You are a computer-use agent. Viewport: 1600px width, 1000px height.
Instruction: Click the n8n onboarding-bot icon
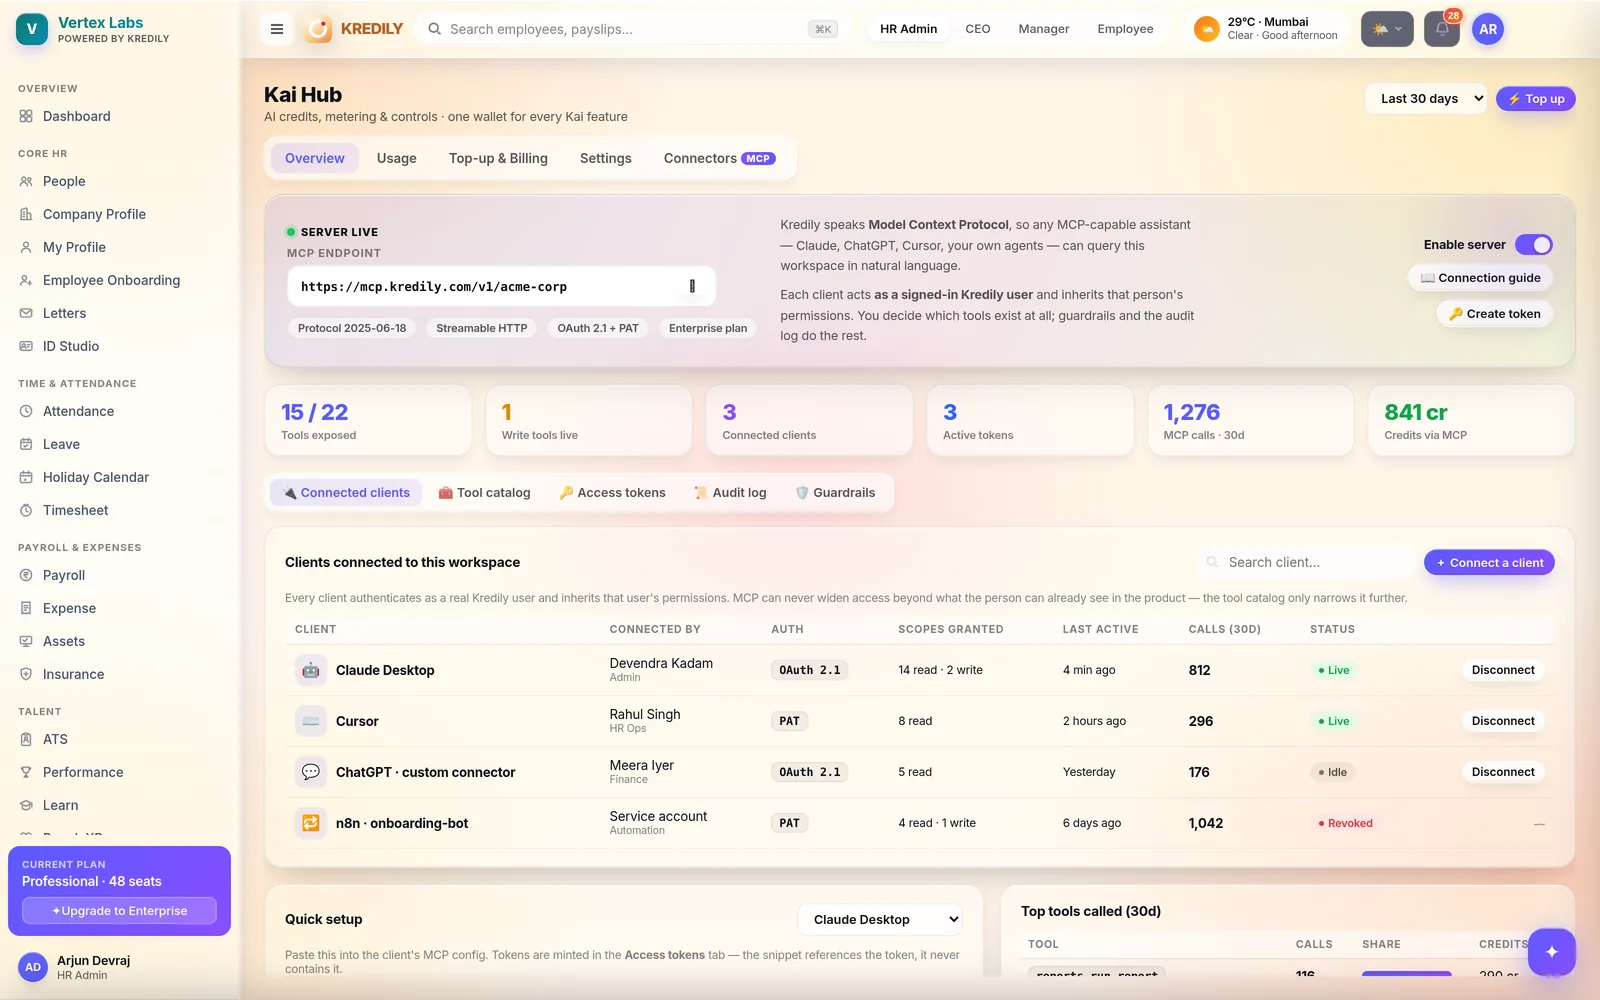[311, 823]
